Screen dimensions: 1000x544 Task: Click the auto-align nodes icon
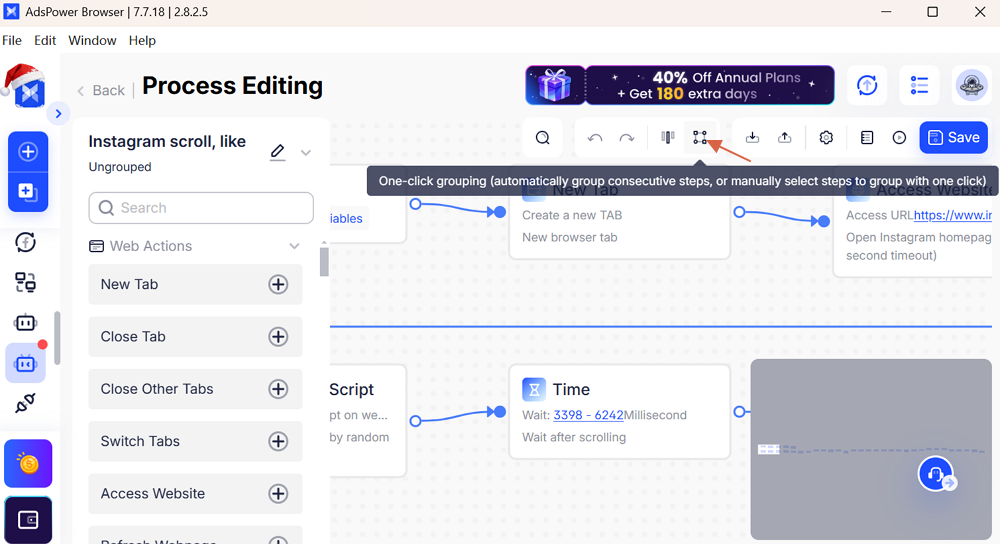point(668,137)
